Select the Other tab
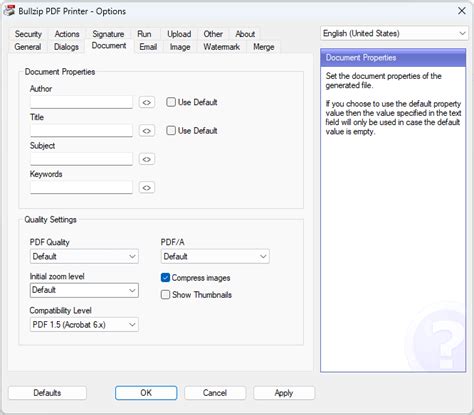The width and height of the screenshot is (474, 415). 213,34
